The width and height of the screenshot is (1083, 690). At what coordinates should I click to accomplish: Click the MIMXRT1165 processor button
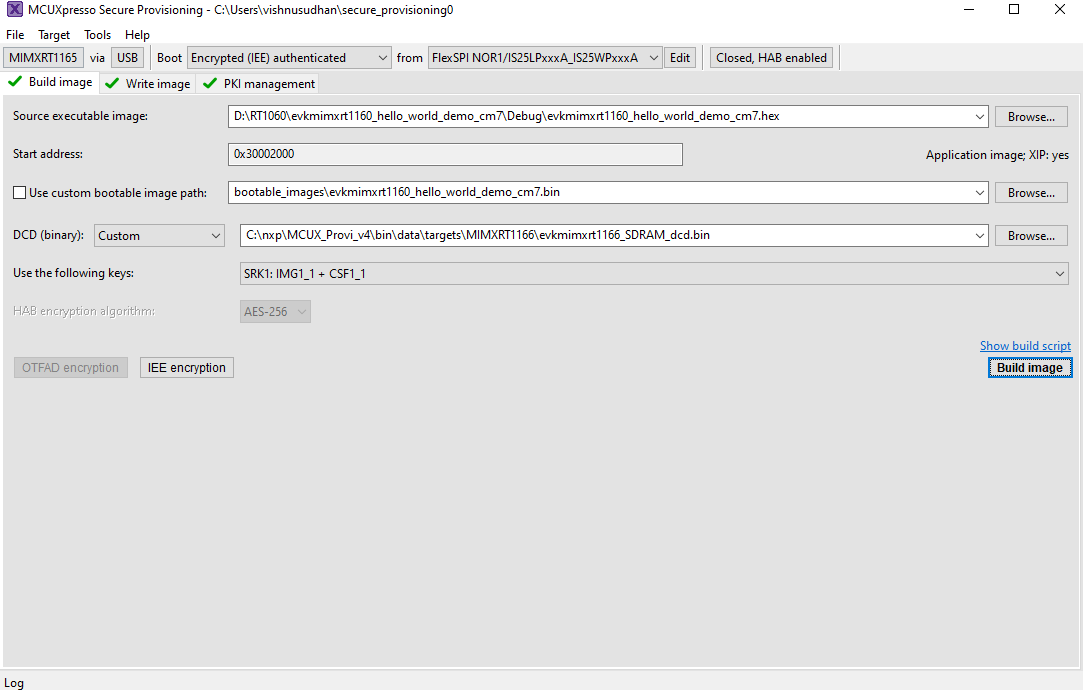[x=43, y=57]
